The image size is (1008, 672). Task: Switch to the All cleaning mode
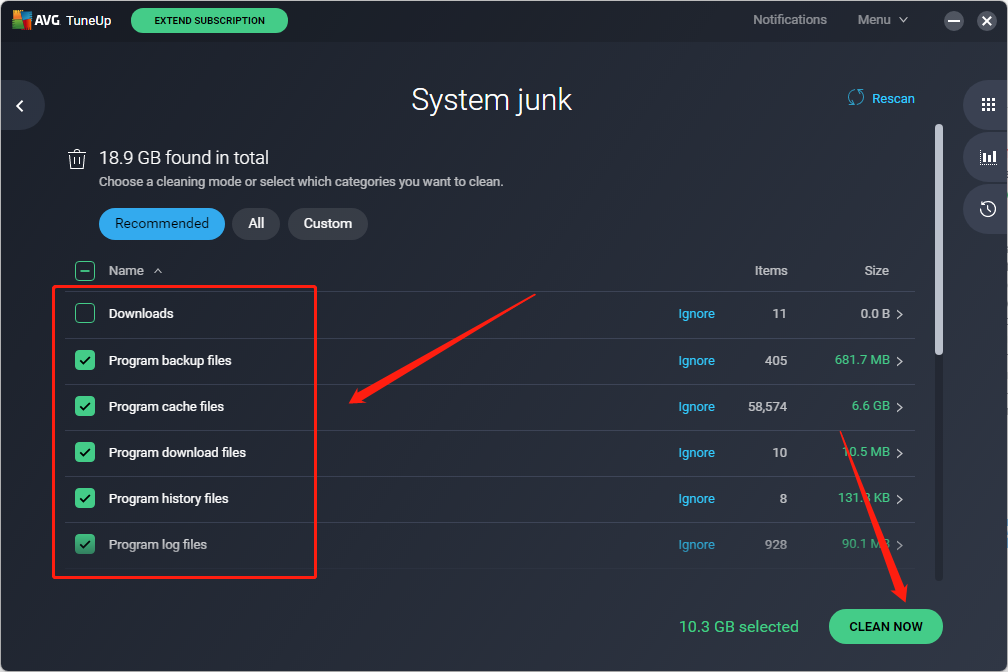[256, 224]
